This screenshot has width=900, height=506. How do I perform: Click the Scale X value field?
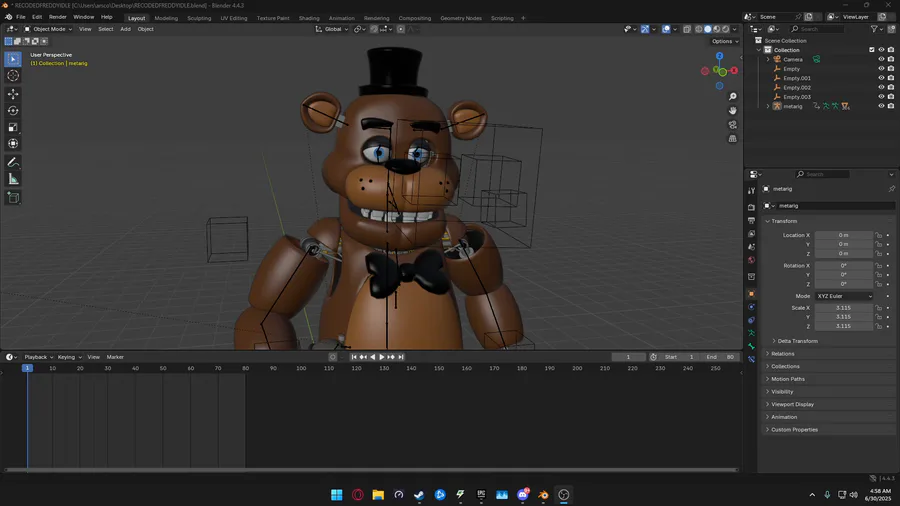point(843,308)
